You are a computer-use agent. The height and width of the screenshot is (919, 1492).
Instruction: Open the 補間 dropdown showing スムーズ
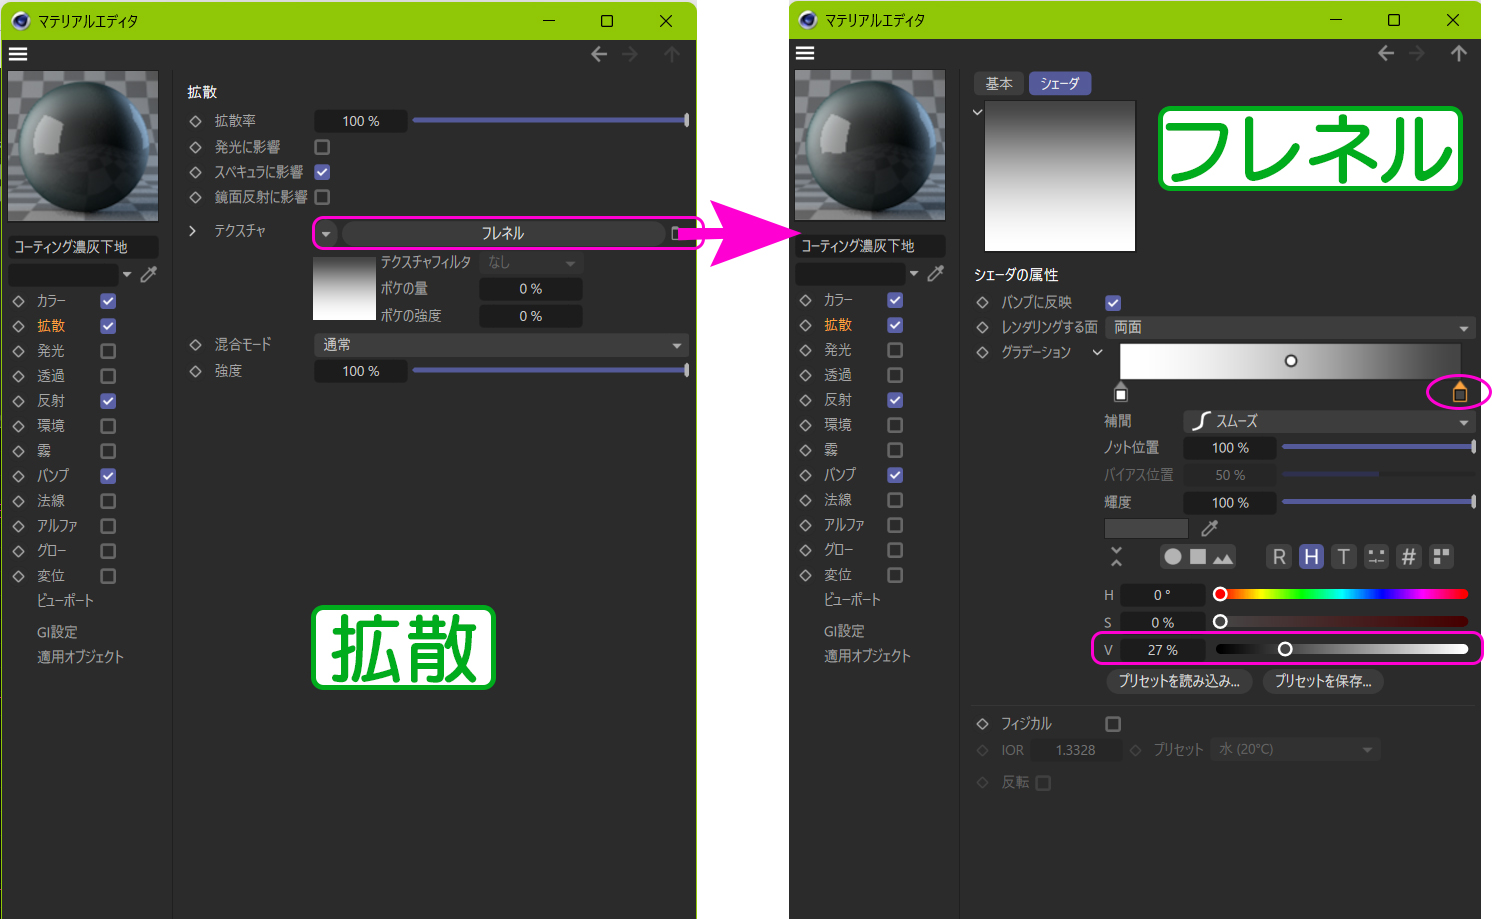coord(1329,422)
